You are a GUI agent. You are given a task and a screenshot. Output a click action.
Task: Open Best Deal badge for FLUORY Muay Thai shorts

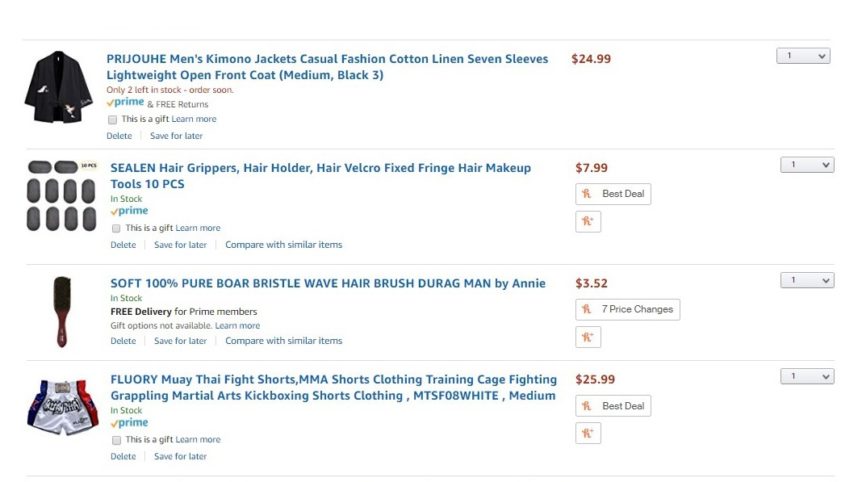click(613, 406)
